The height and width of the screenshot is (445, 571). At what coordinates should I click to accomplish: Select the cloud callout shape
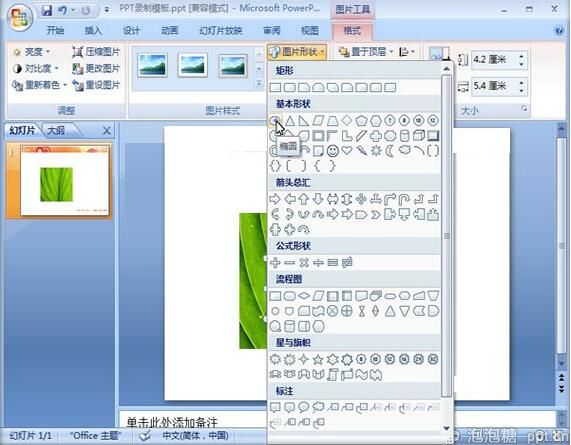(318, 407)
